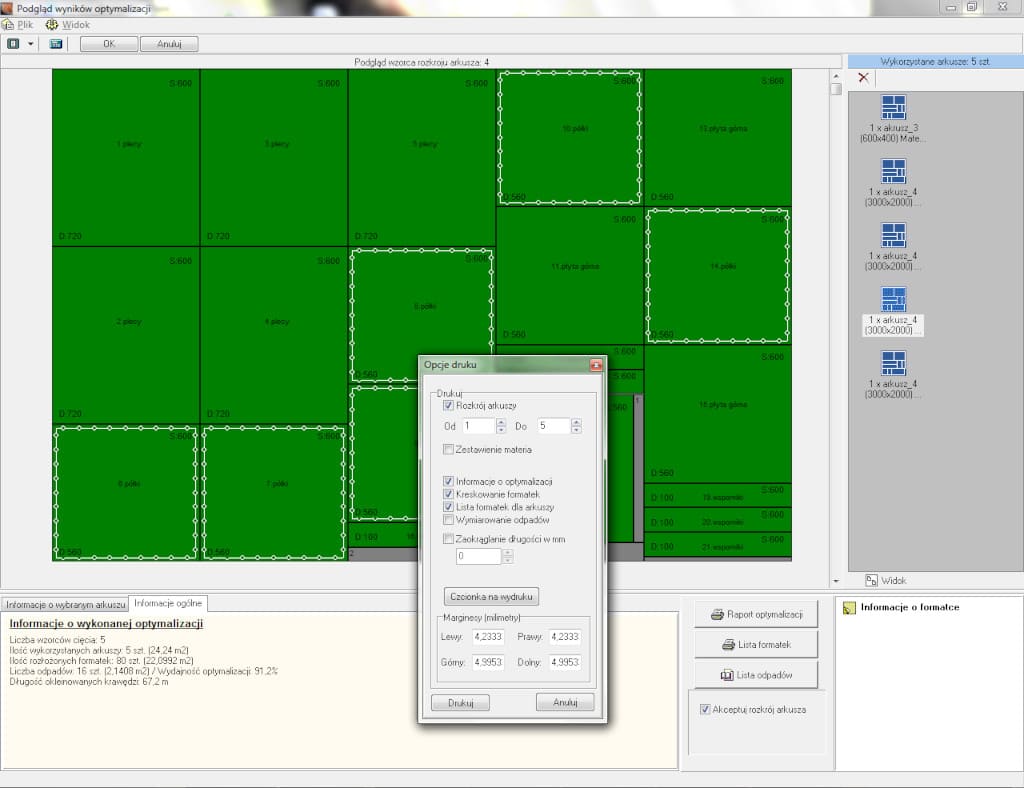Enable Zaokrąglanie długości w mm option
This screenshot has width=1024, height=788.
tap(448, 539)
